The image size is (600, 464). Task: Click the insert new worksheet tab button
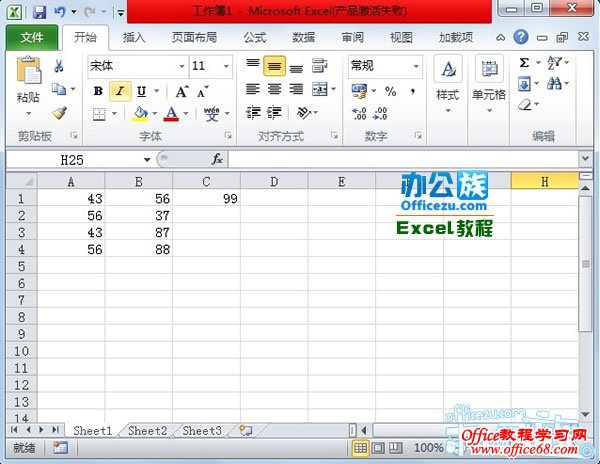[246, 430]
